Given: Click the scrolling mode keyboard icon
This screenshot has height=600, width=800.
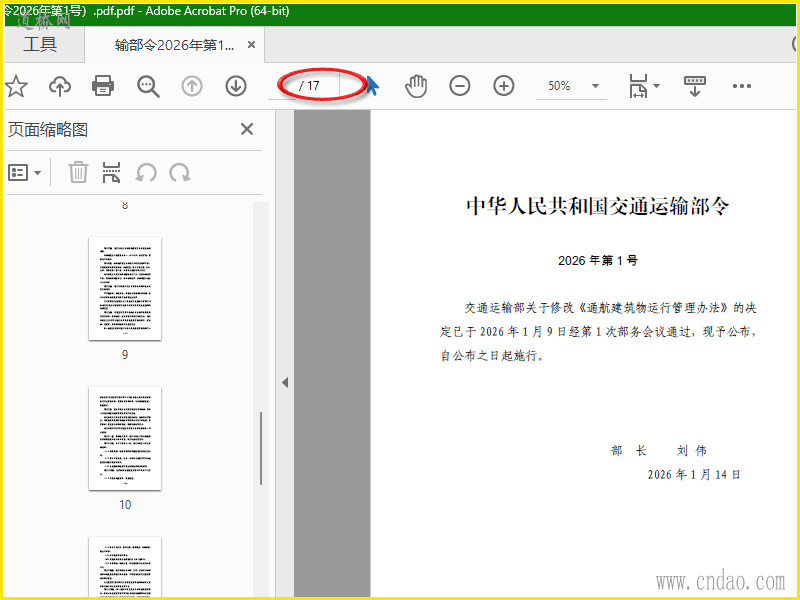Looking at the screenshot, I should [694, 86].
